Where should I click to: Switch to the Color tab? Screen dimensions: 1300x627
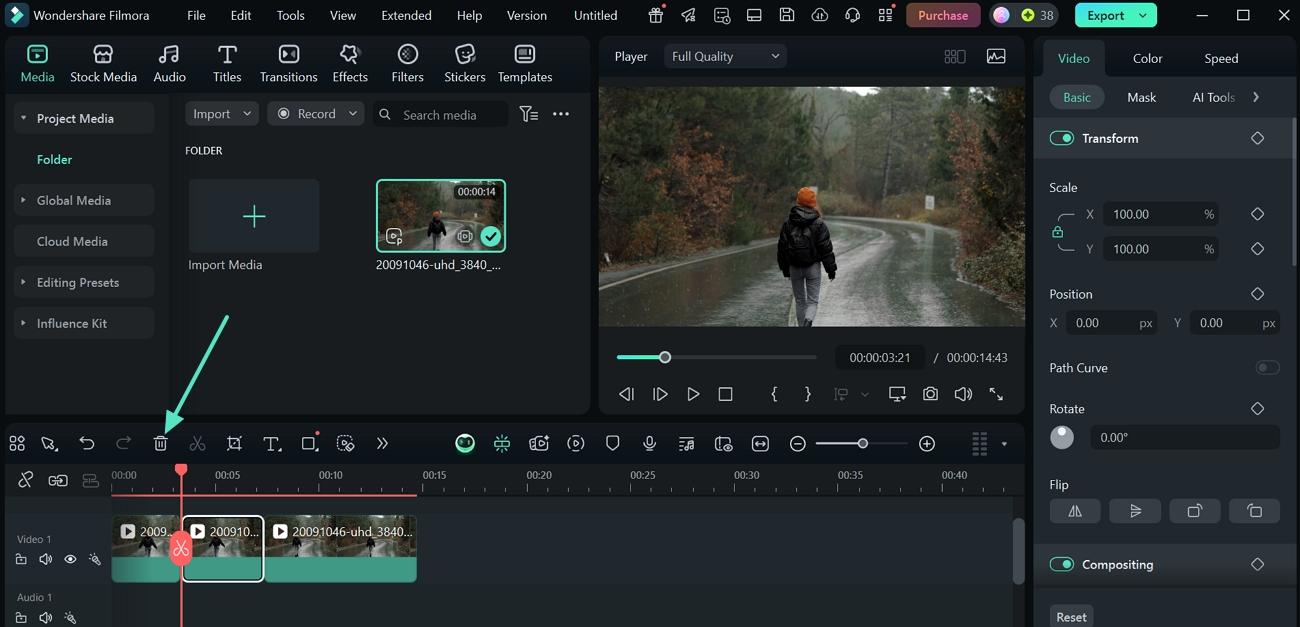pyautogui.click(x=1147, y=58)
